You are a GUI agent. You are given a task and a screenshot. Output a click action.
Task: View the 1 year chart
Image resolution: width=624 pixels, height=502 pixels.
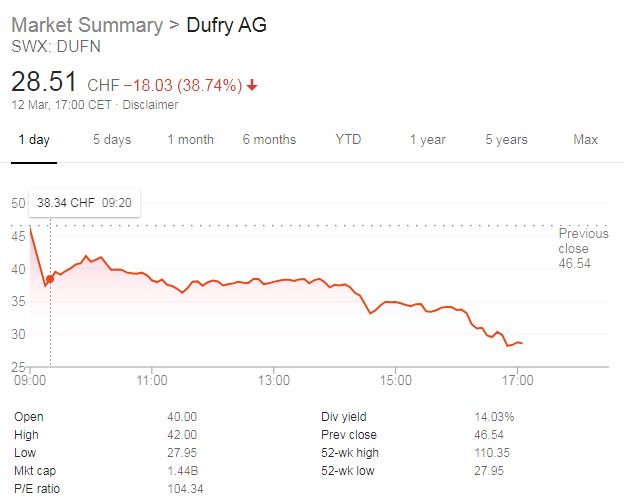point(428,140)
